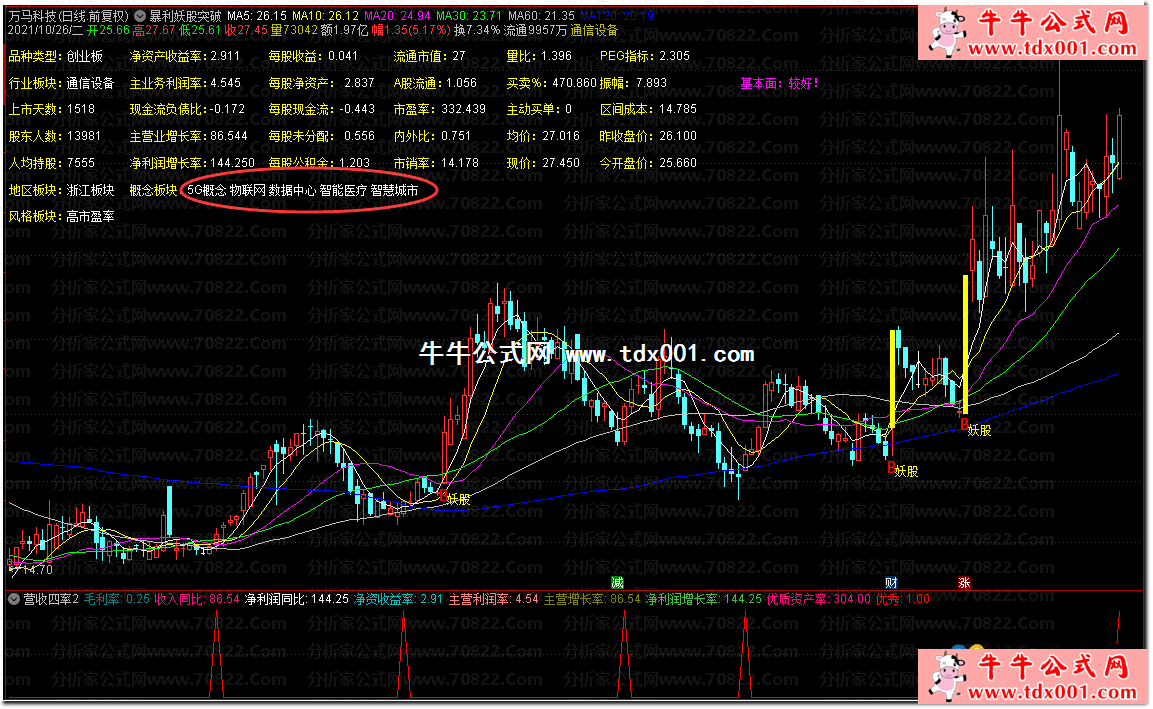Click the 智慧城市 concept sector

tap(394, 190)
